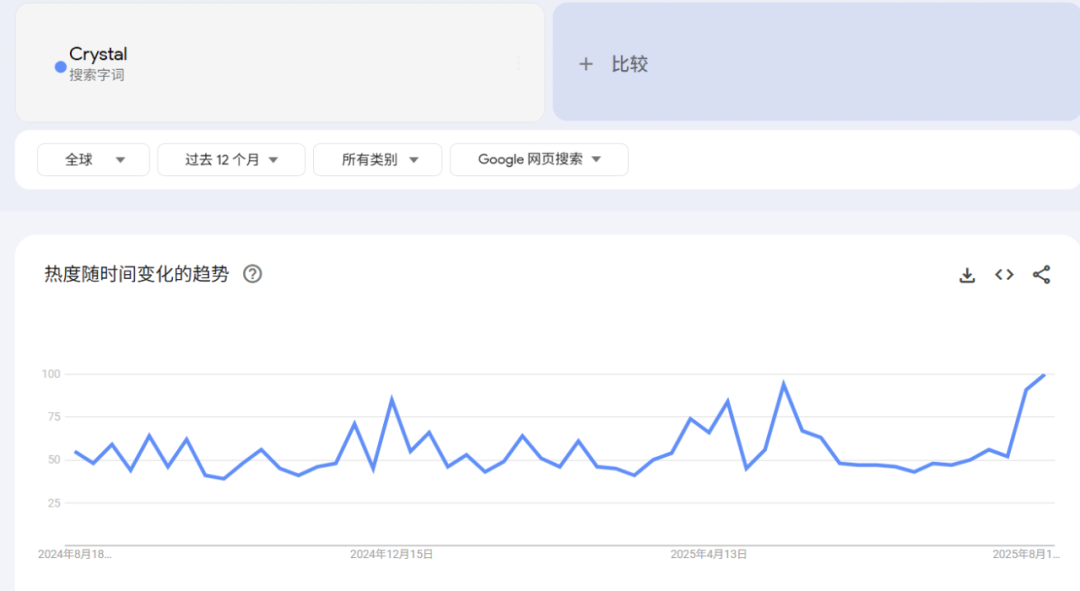The height and width of the screenshot is (591, 1080).
Task: Open help next to 热度随时间变化的趋势
Action: click(253, 274)
